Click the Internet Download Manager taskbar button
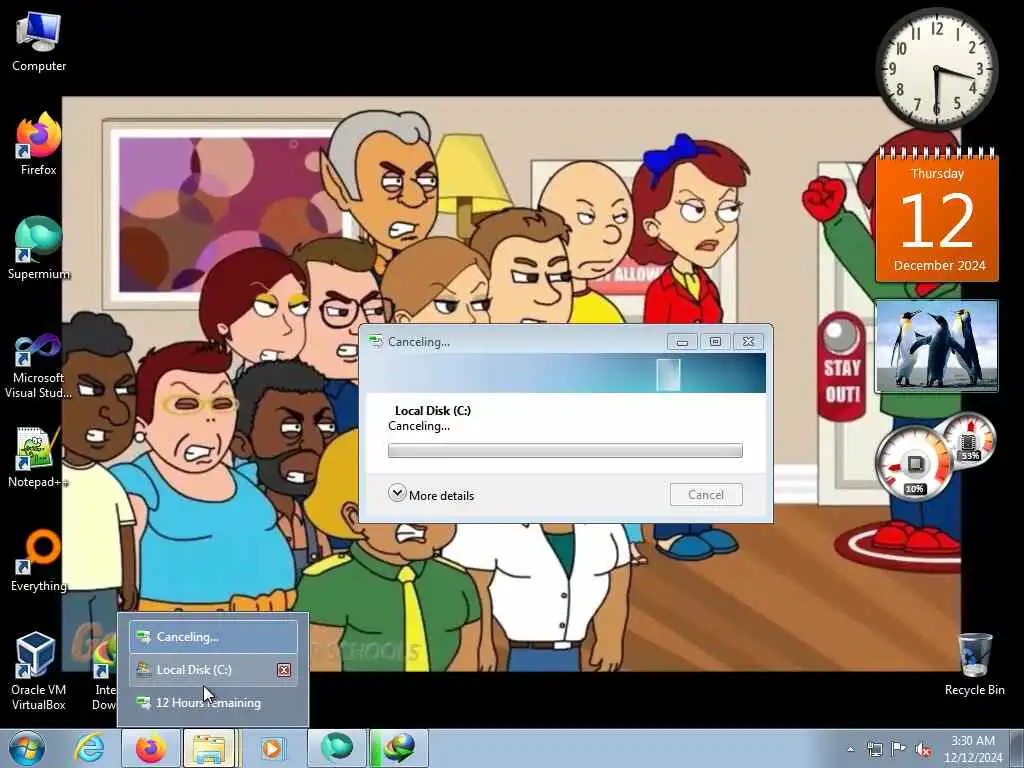Screen dimensions: 1024x768 click(398, 748)
